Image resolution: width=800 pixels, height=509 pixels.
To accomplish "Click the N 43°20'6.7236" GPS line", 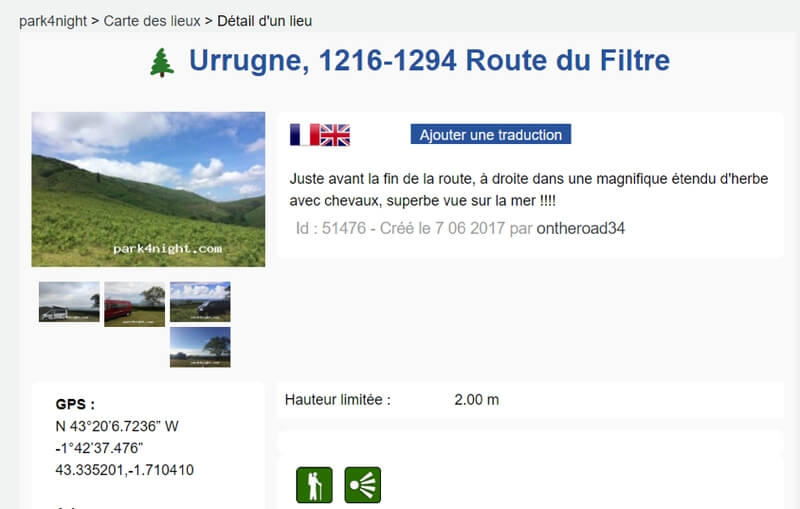I will point(117,426).
